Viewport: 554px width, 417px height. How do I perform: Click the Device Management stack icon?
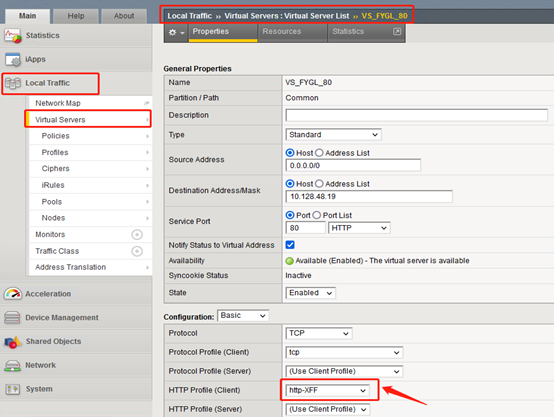(x=12, y=317)
